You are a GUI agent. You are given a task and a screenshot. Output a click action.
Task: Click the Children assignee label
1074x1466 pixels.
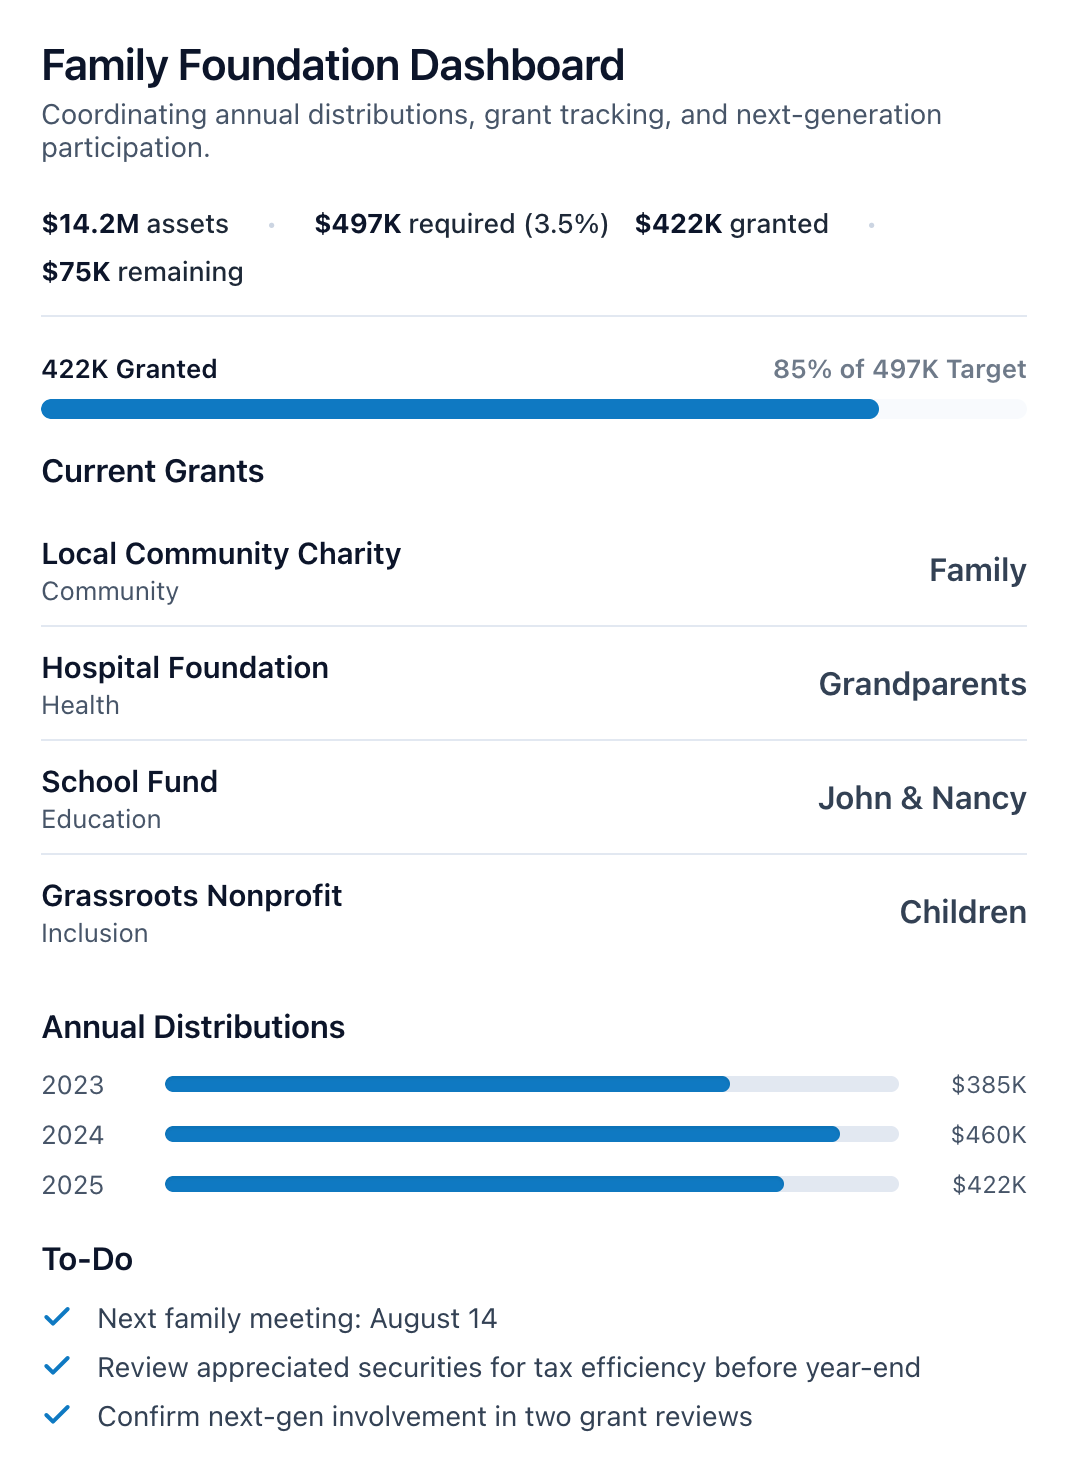[962, 912]
